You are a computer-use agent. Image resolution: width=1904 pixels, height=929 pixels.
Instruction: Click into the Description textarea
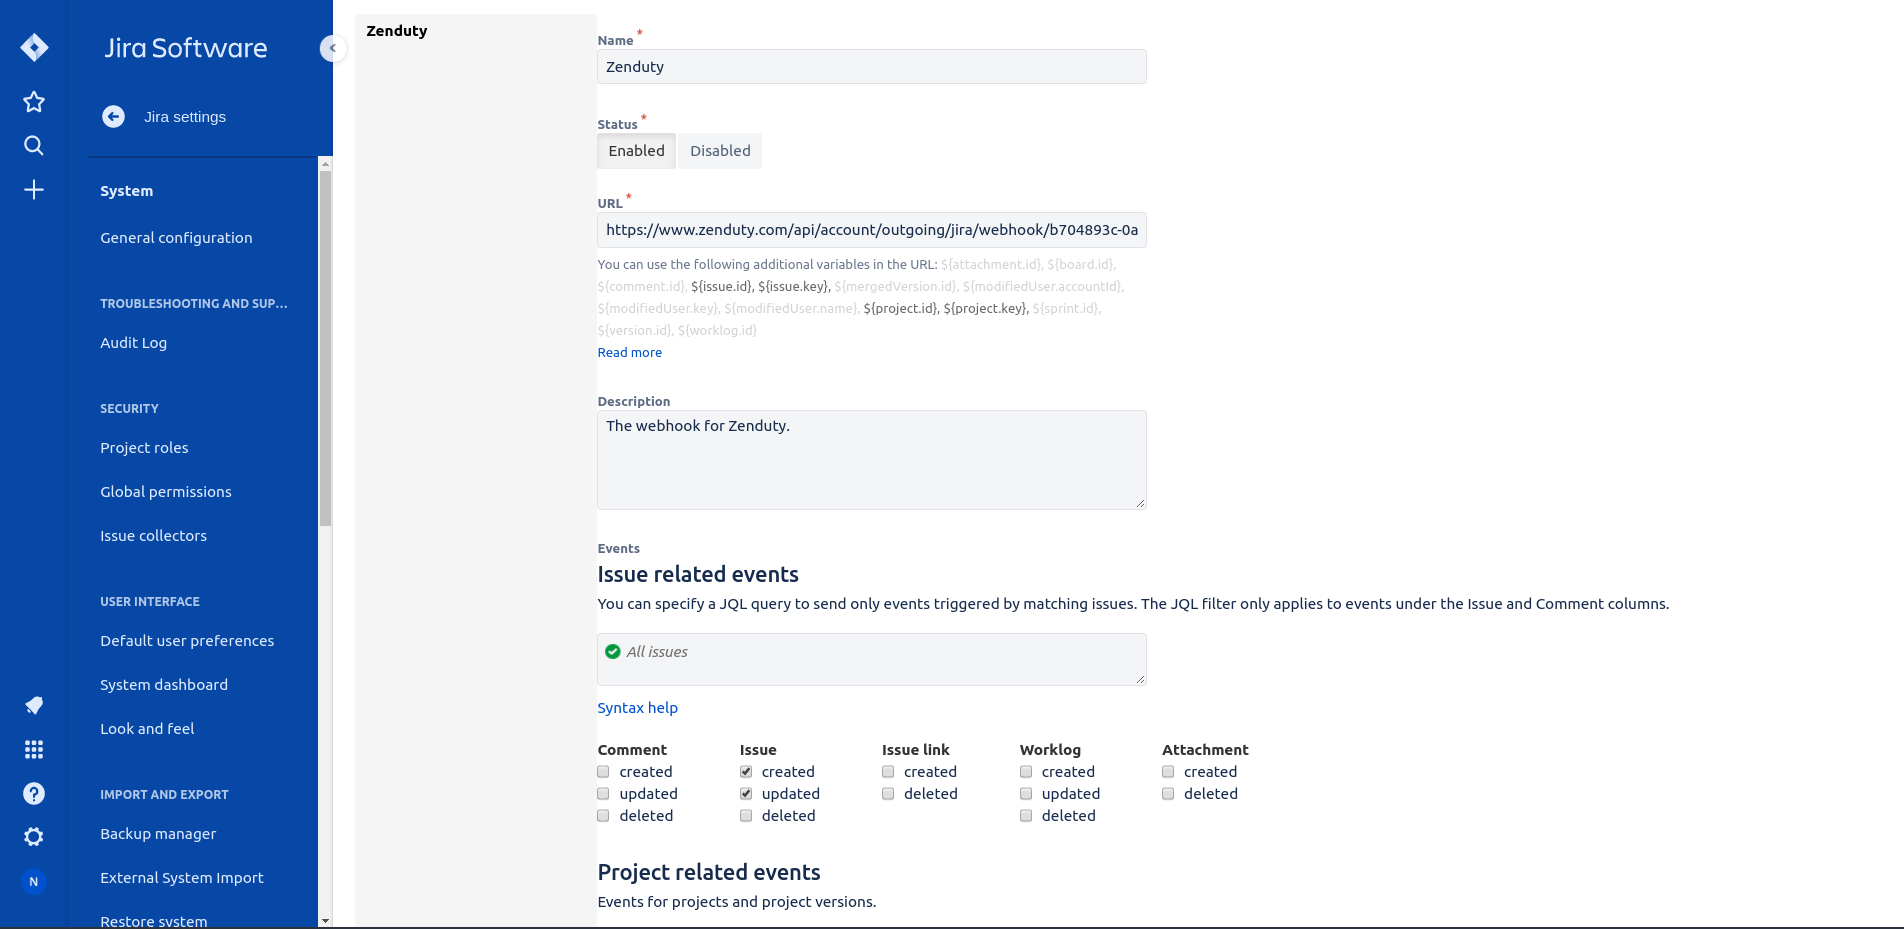[x=872, y=460]
